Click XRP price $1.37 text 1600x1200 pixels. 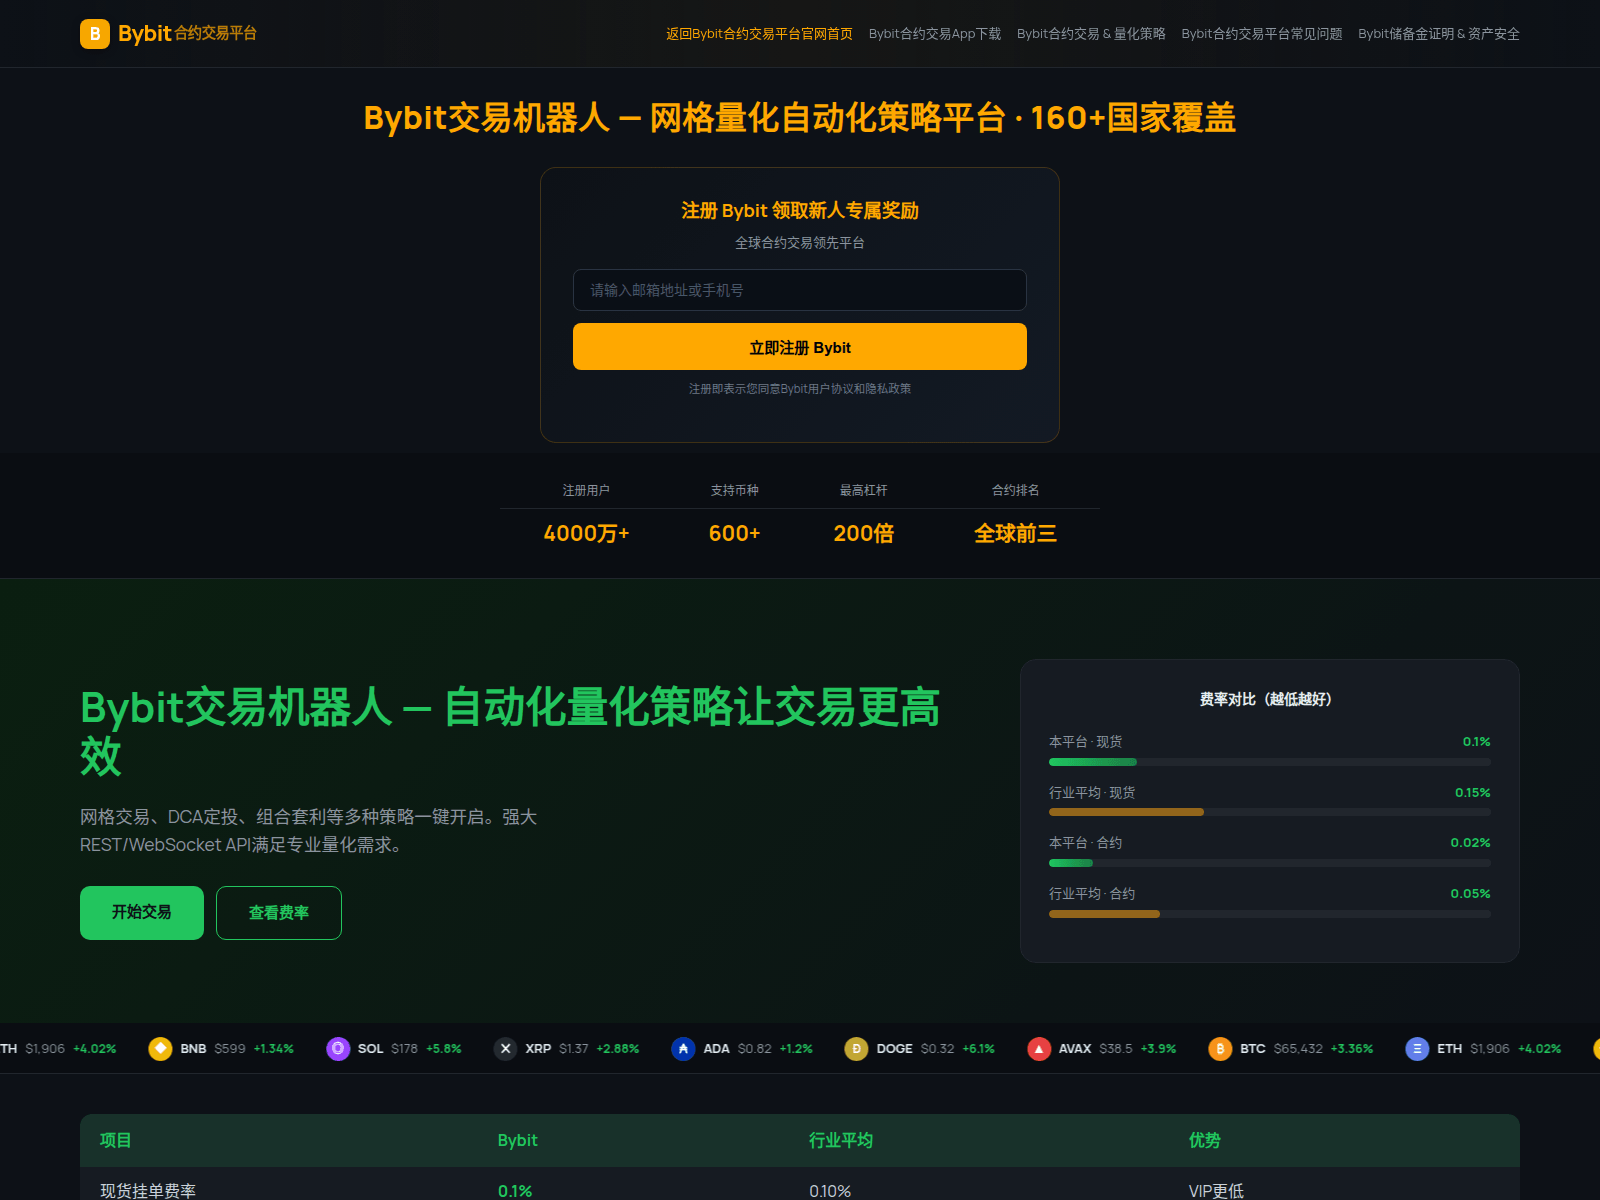[574, 1049]
